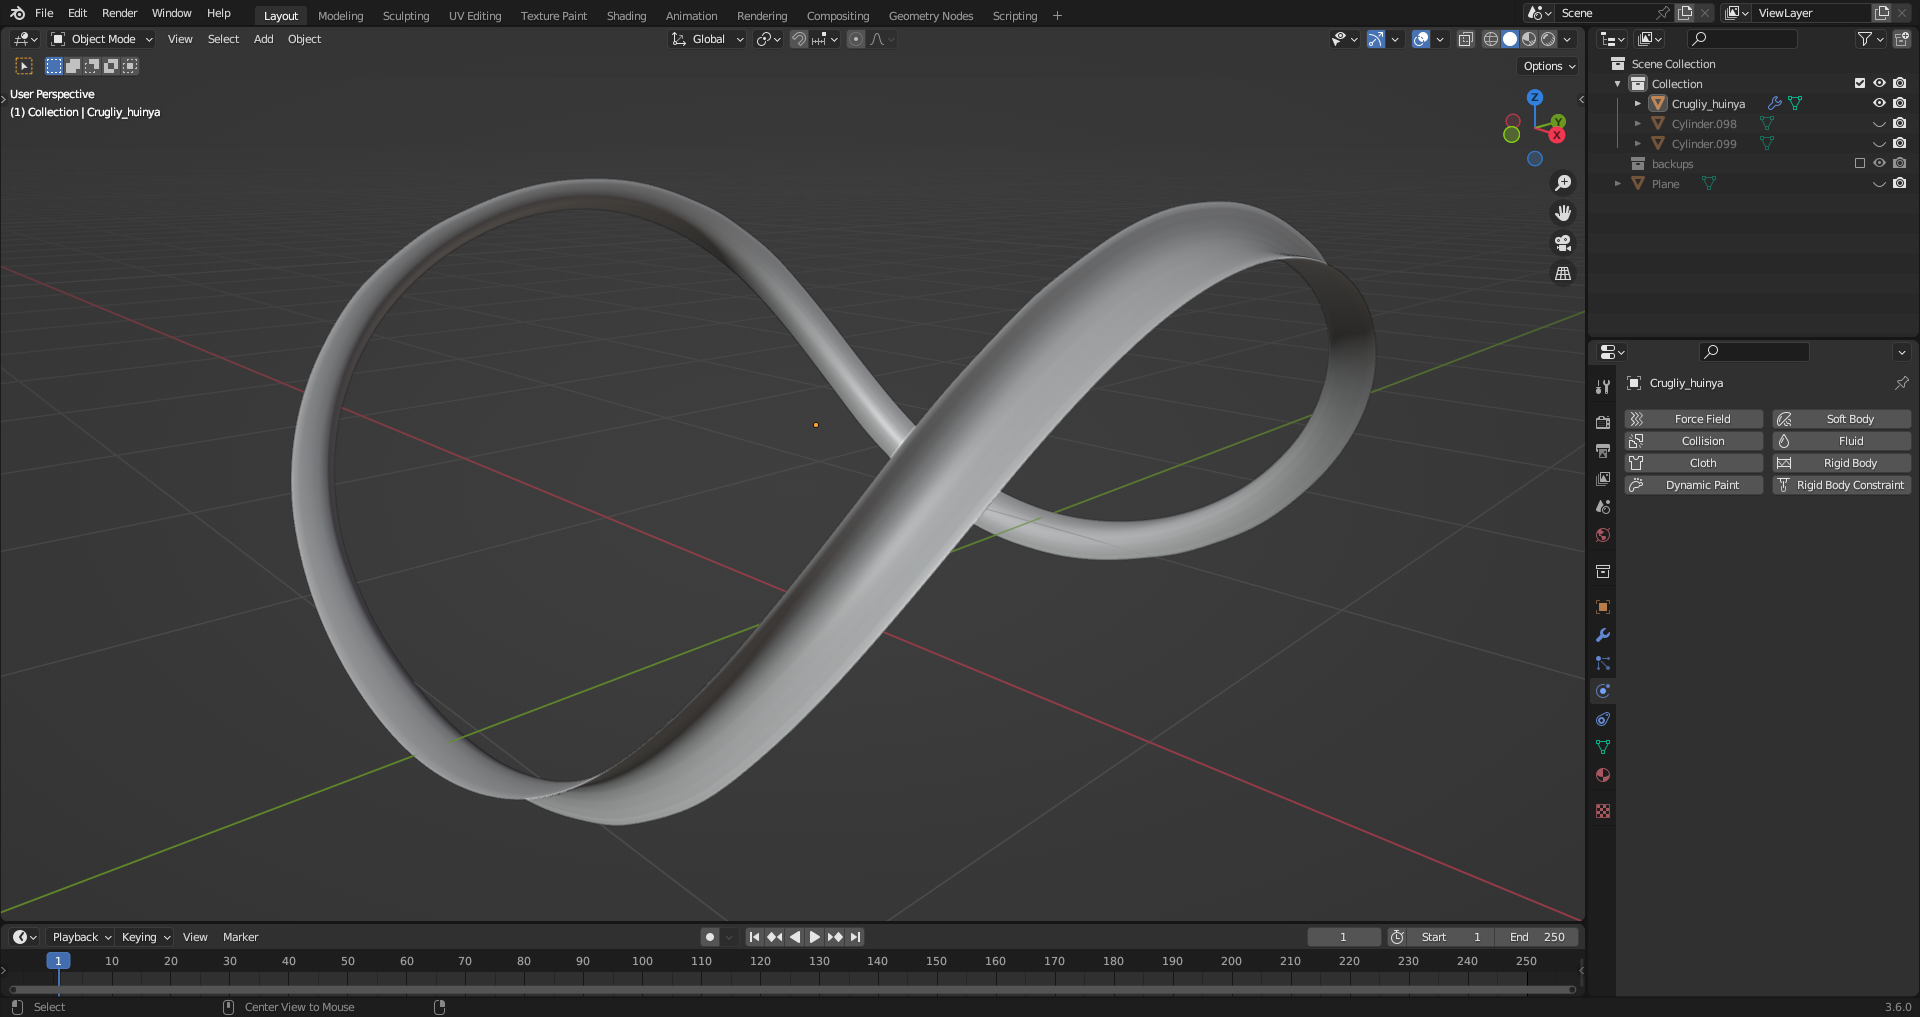1920x1017 pixels.
Task: Open the Global transform orientation dropdown
Action: coord(708,39)
